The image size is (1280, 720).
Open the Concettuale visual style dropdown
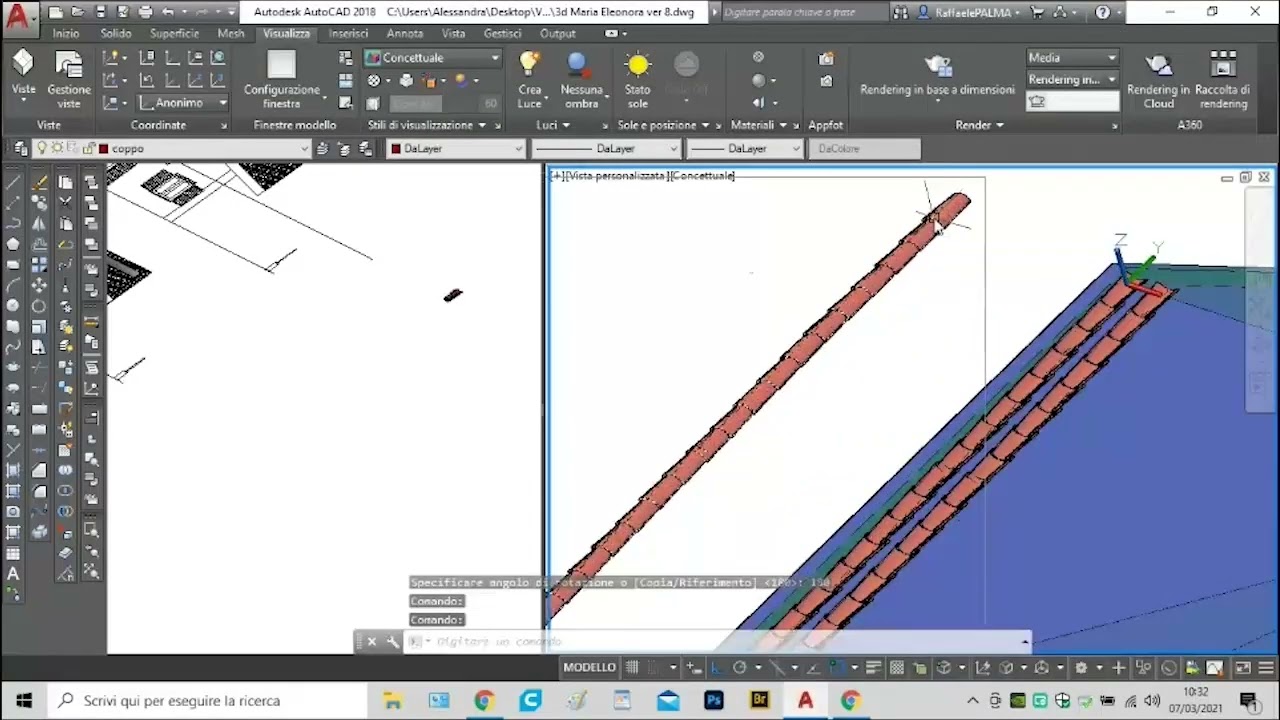point(432,58)
